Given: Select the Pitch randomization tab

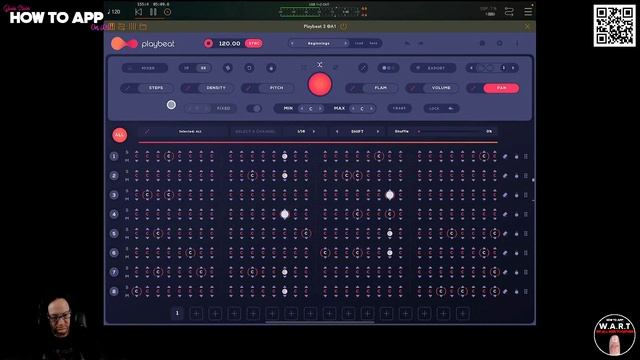Looking at the screenshot, I should coord(276,88).
